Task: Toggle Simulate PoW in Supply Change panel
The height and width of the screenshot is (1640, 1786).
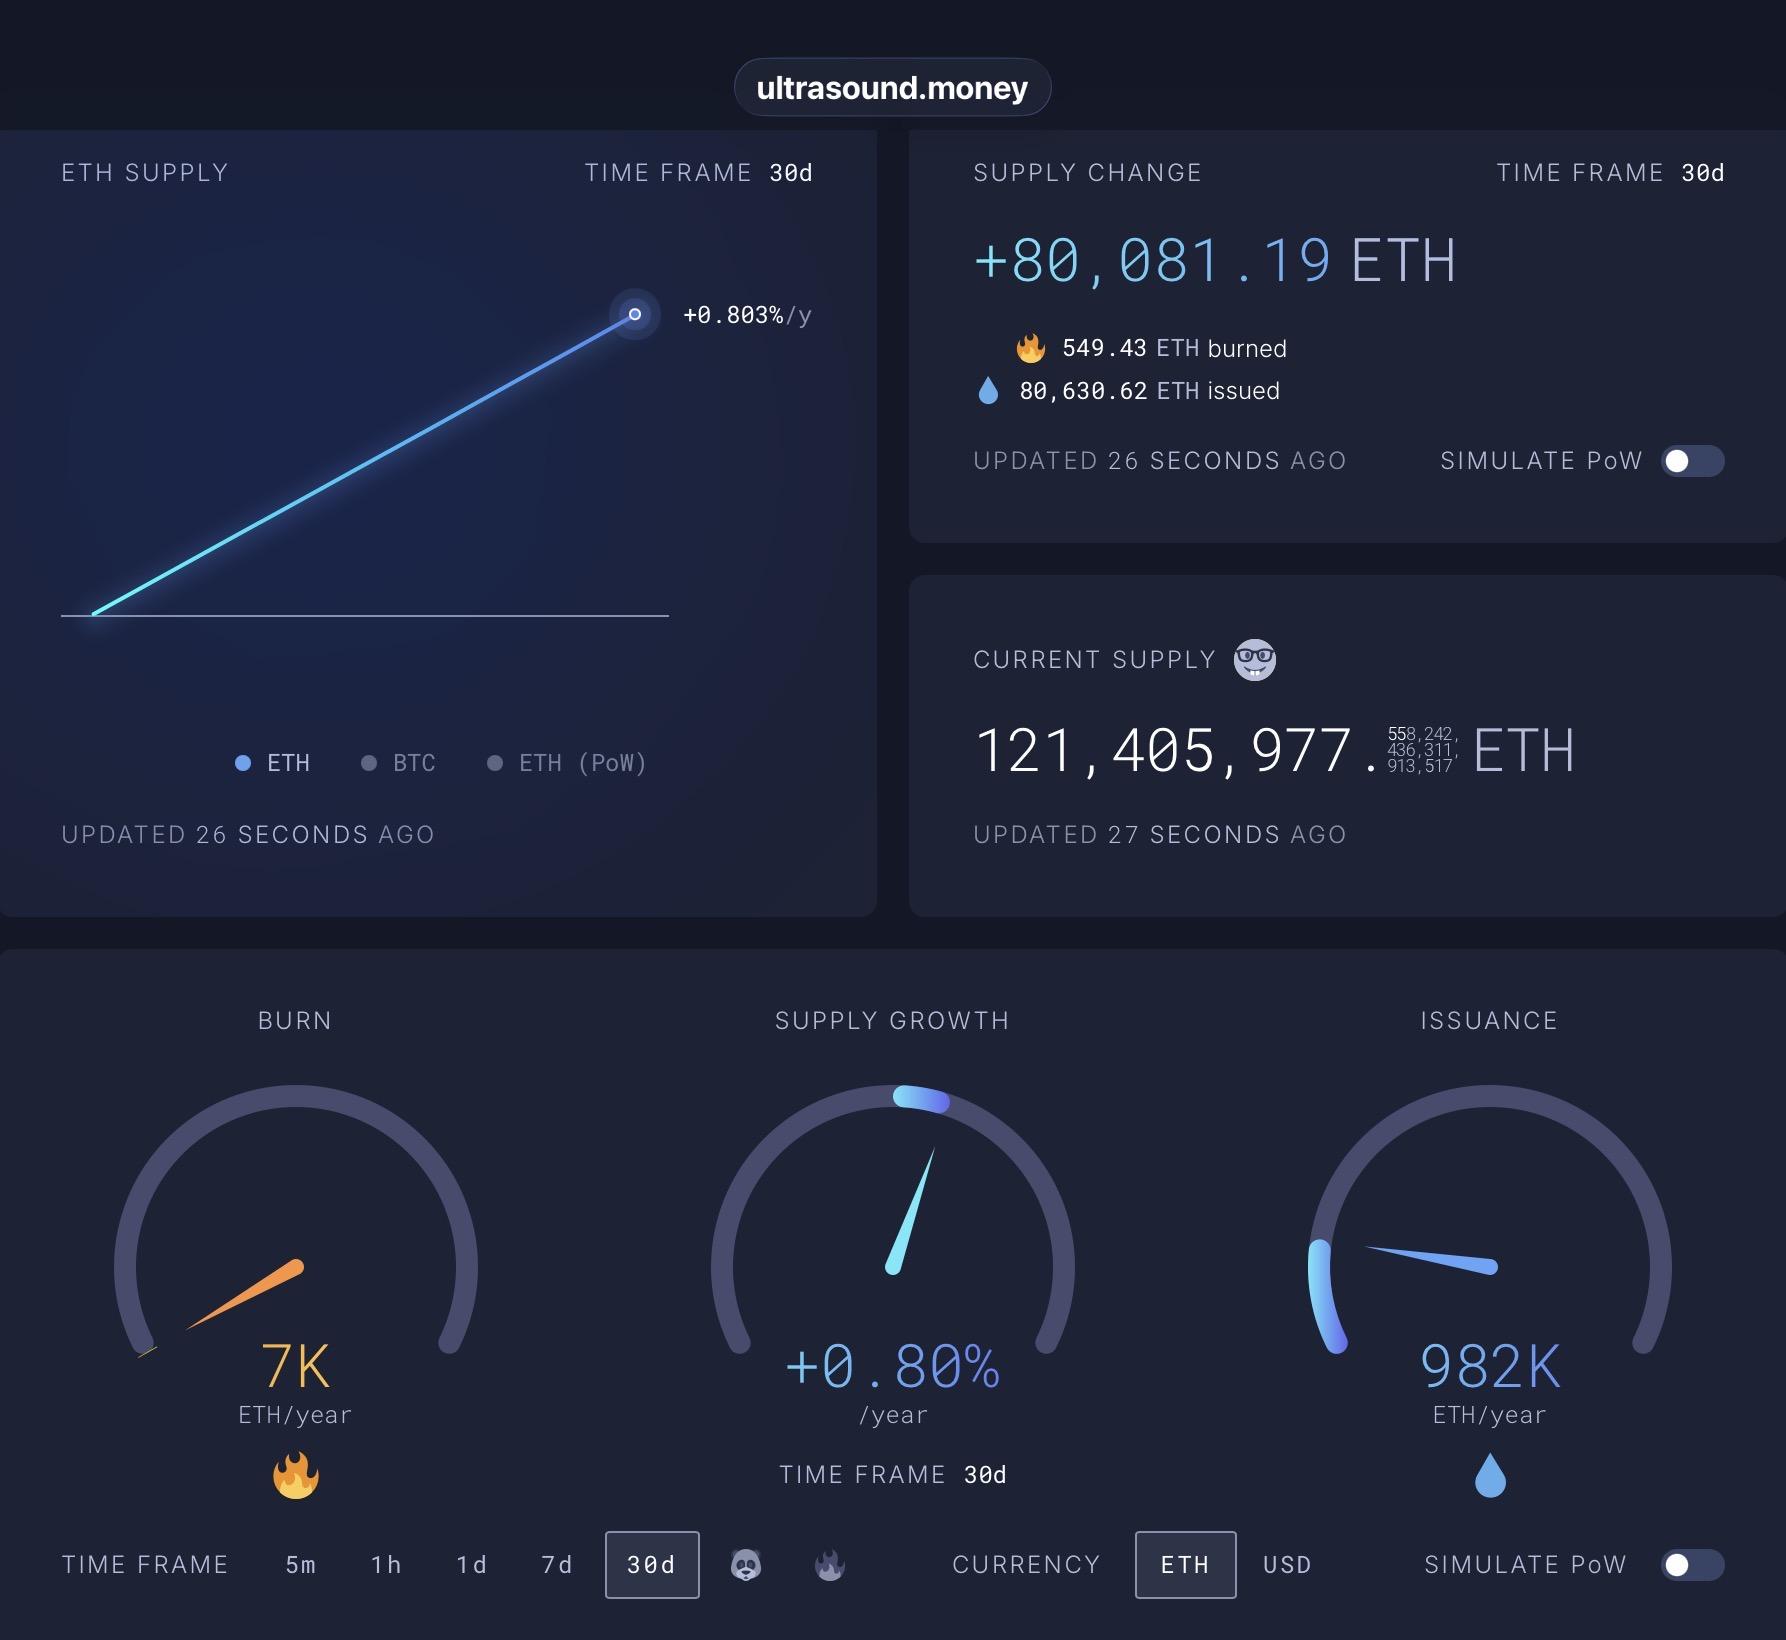Action: (1693, 461)
